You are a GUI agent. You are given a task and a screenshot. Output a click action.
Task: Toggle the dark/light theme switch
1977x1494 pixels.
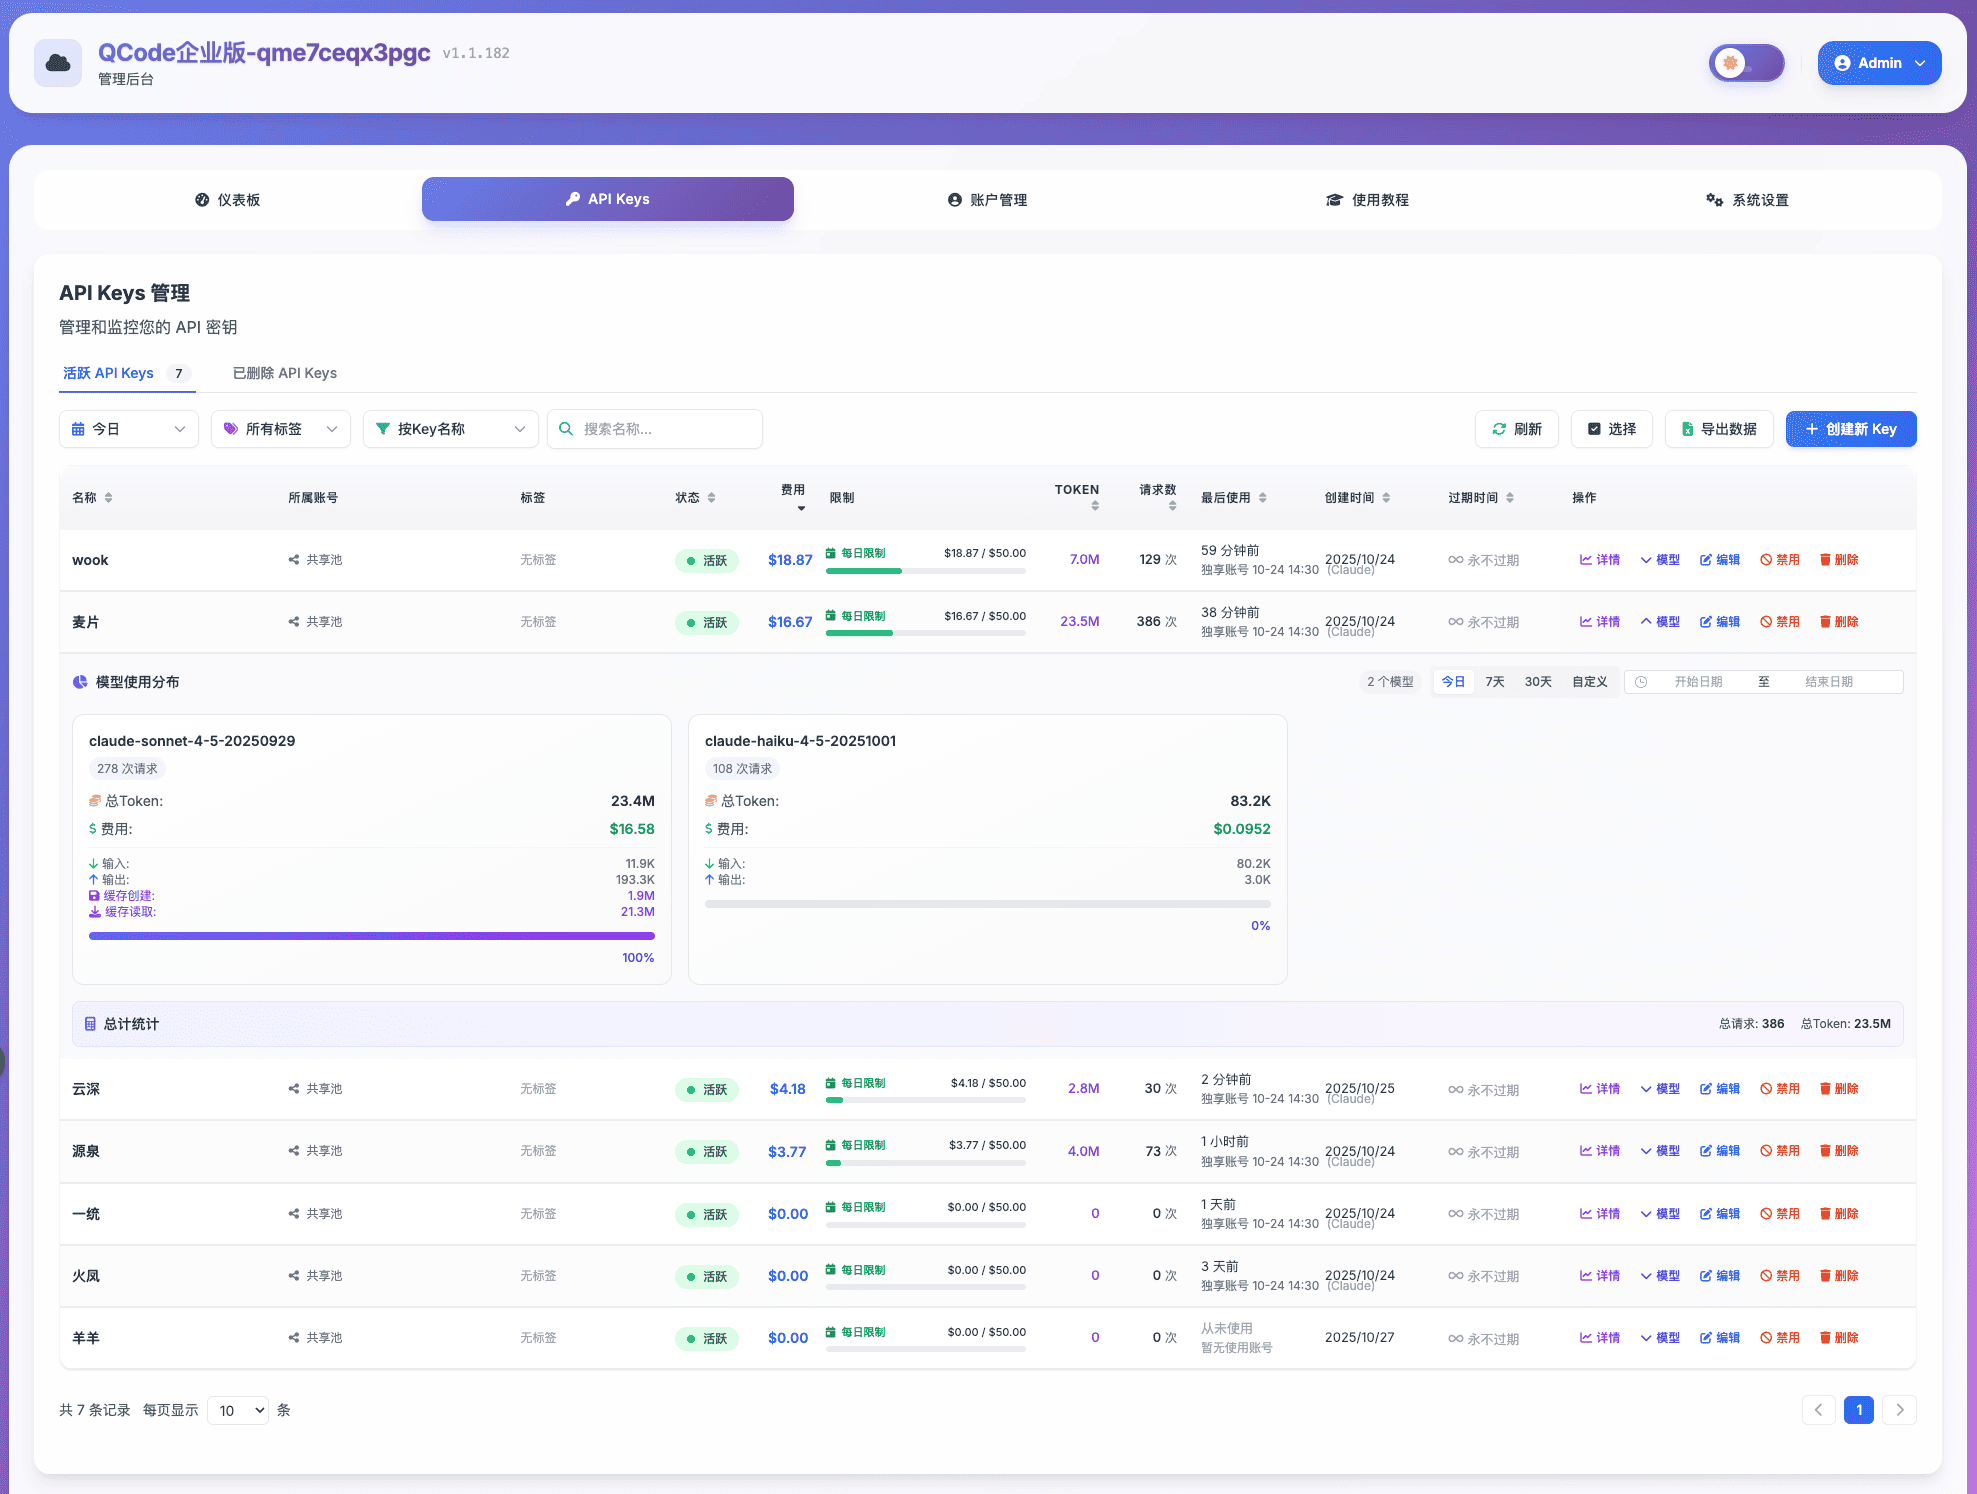pyautogui.click(x=1746, y=63)
